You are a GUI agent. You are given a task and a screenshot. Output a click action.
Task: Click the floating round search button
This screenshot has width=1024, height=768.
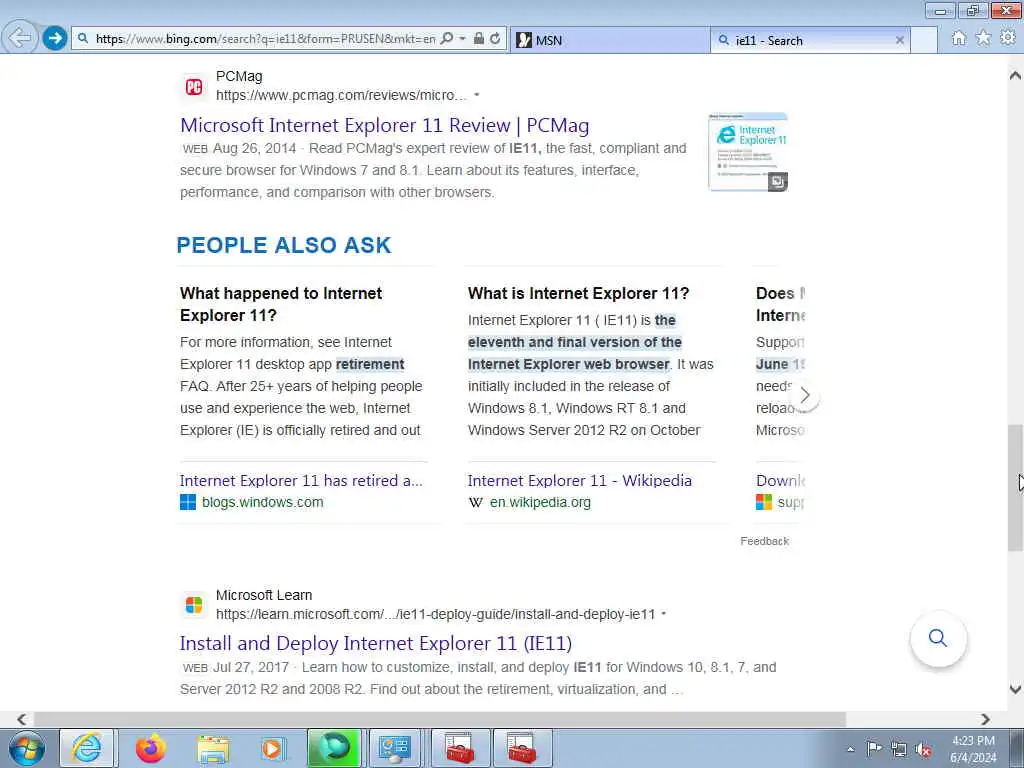938,638
